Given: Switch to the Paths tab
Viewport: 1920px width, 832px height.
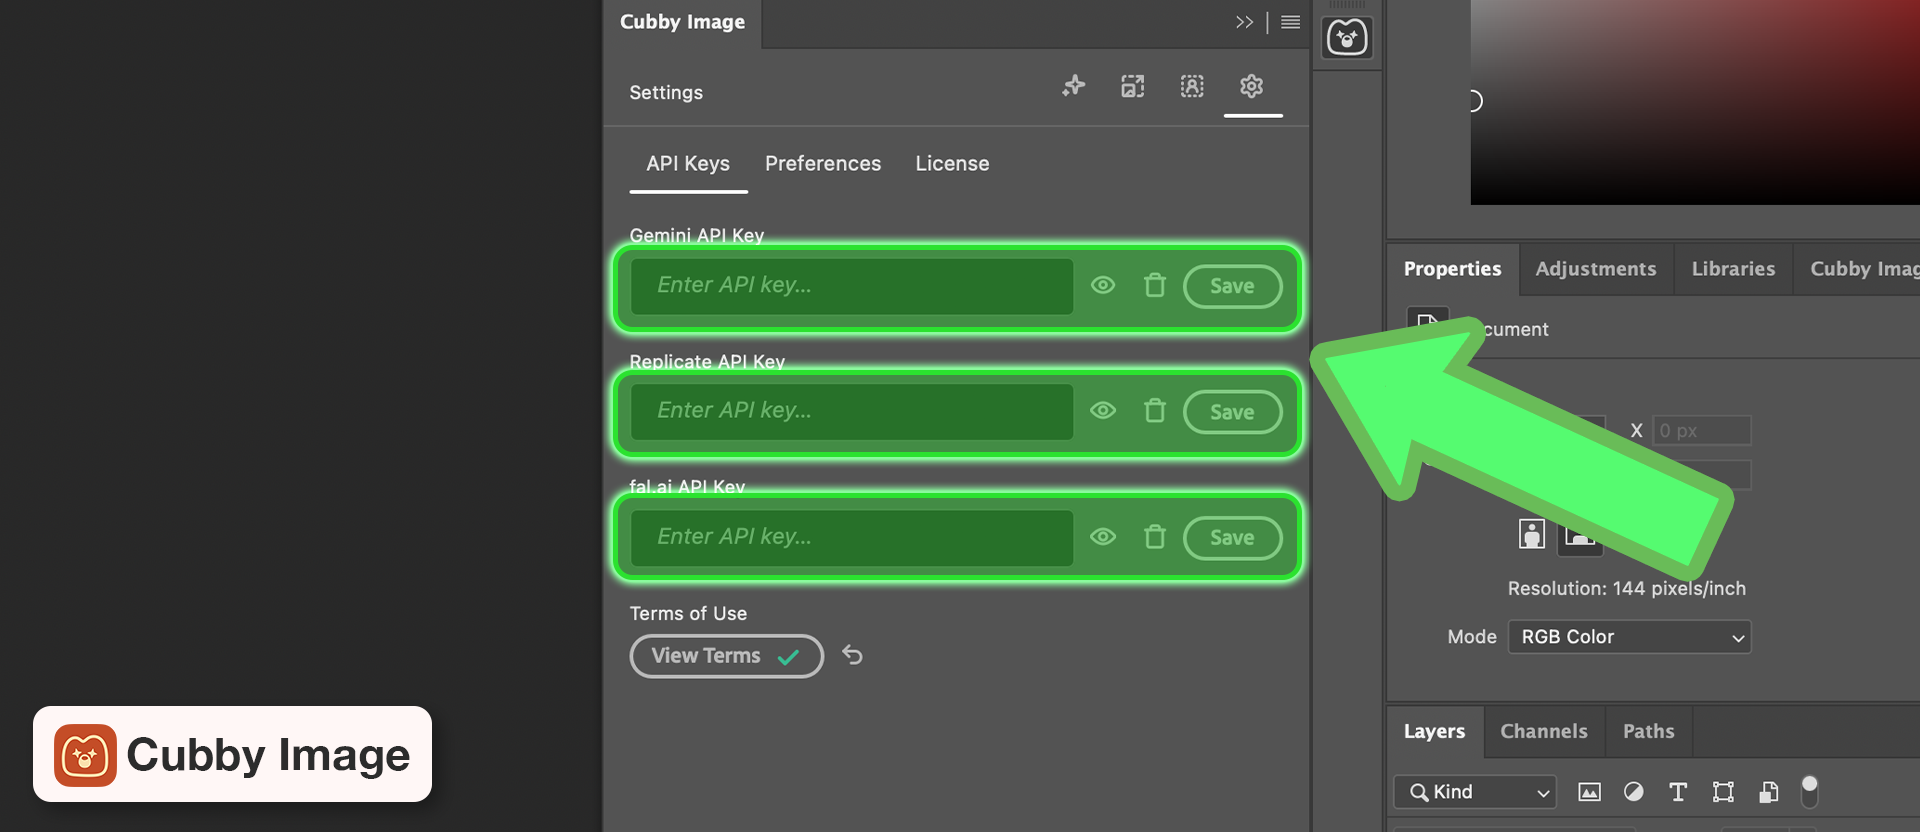Looking at the screenshot, I should click(x=1648, y=732).
